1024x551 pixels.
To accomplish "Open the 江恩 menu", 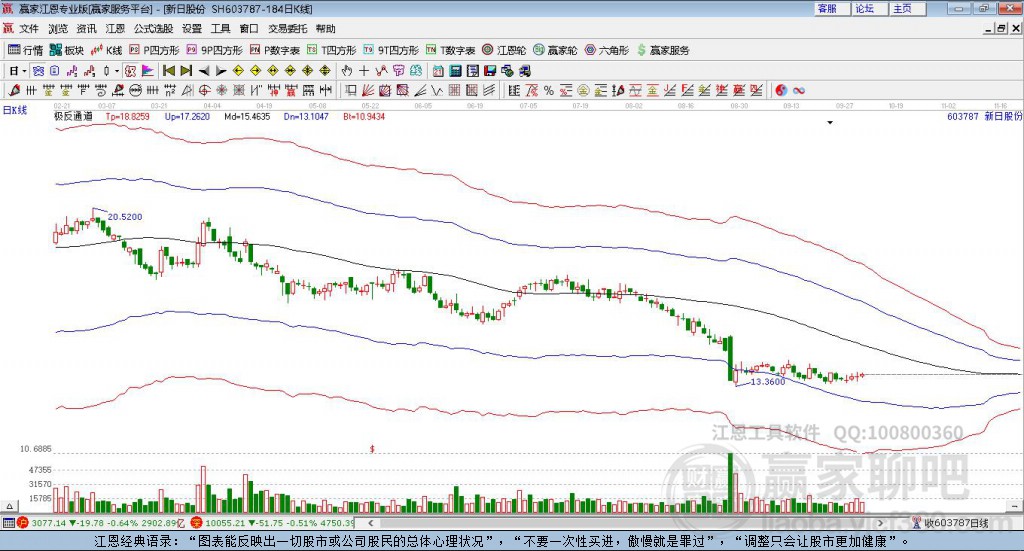I will coord(115,29).
